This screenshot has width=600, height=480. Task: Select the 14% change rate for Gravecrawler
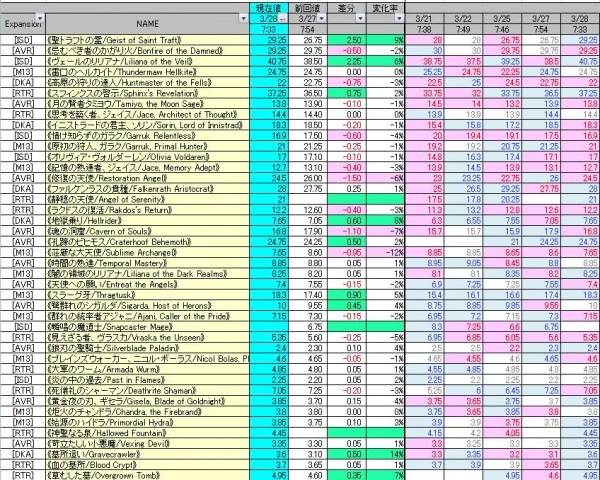click(386, 454)
